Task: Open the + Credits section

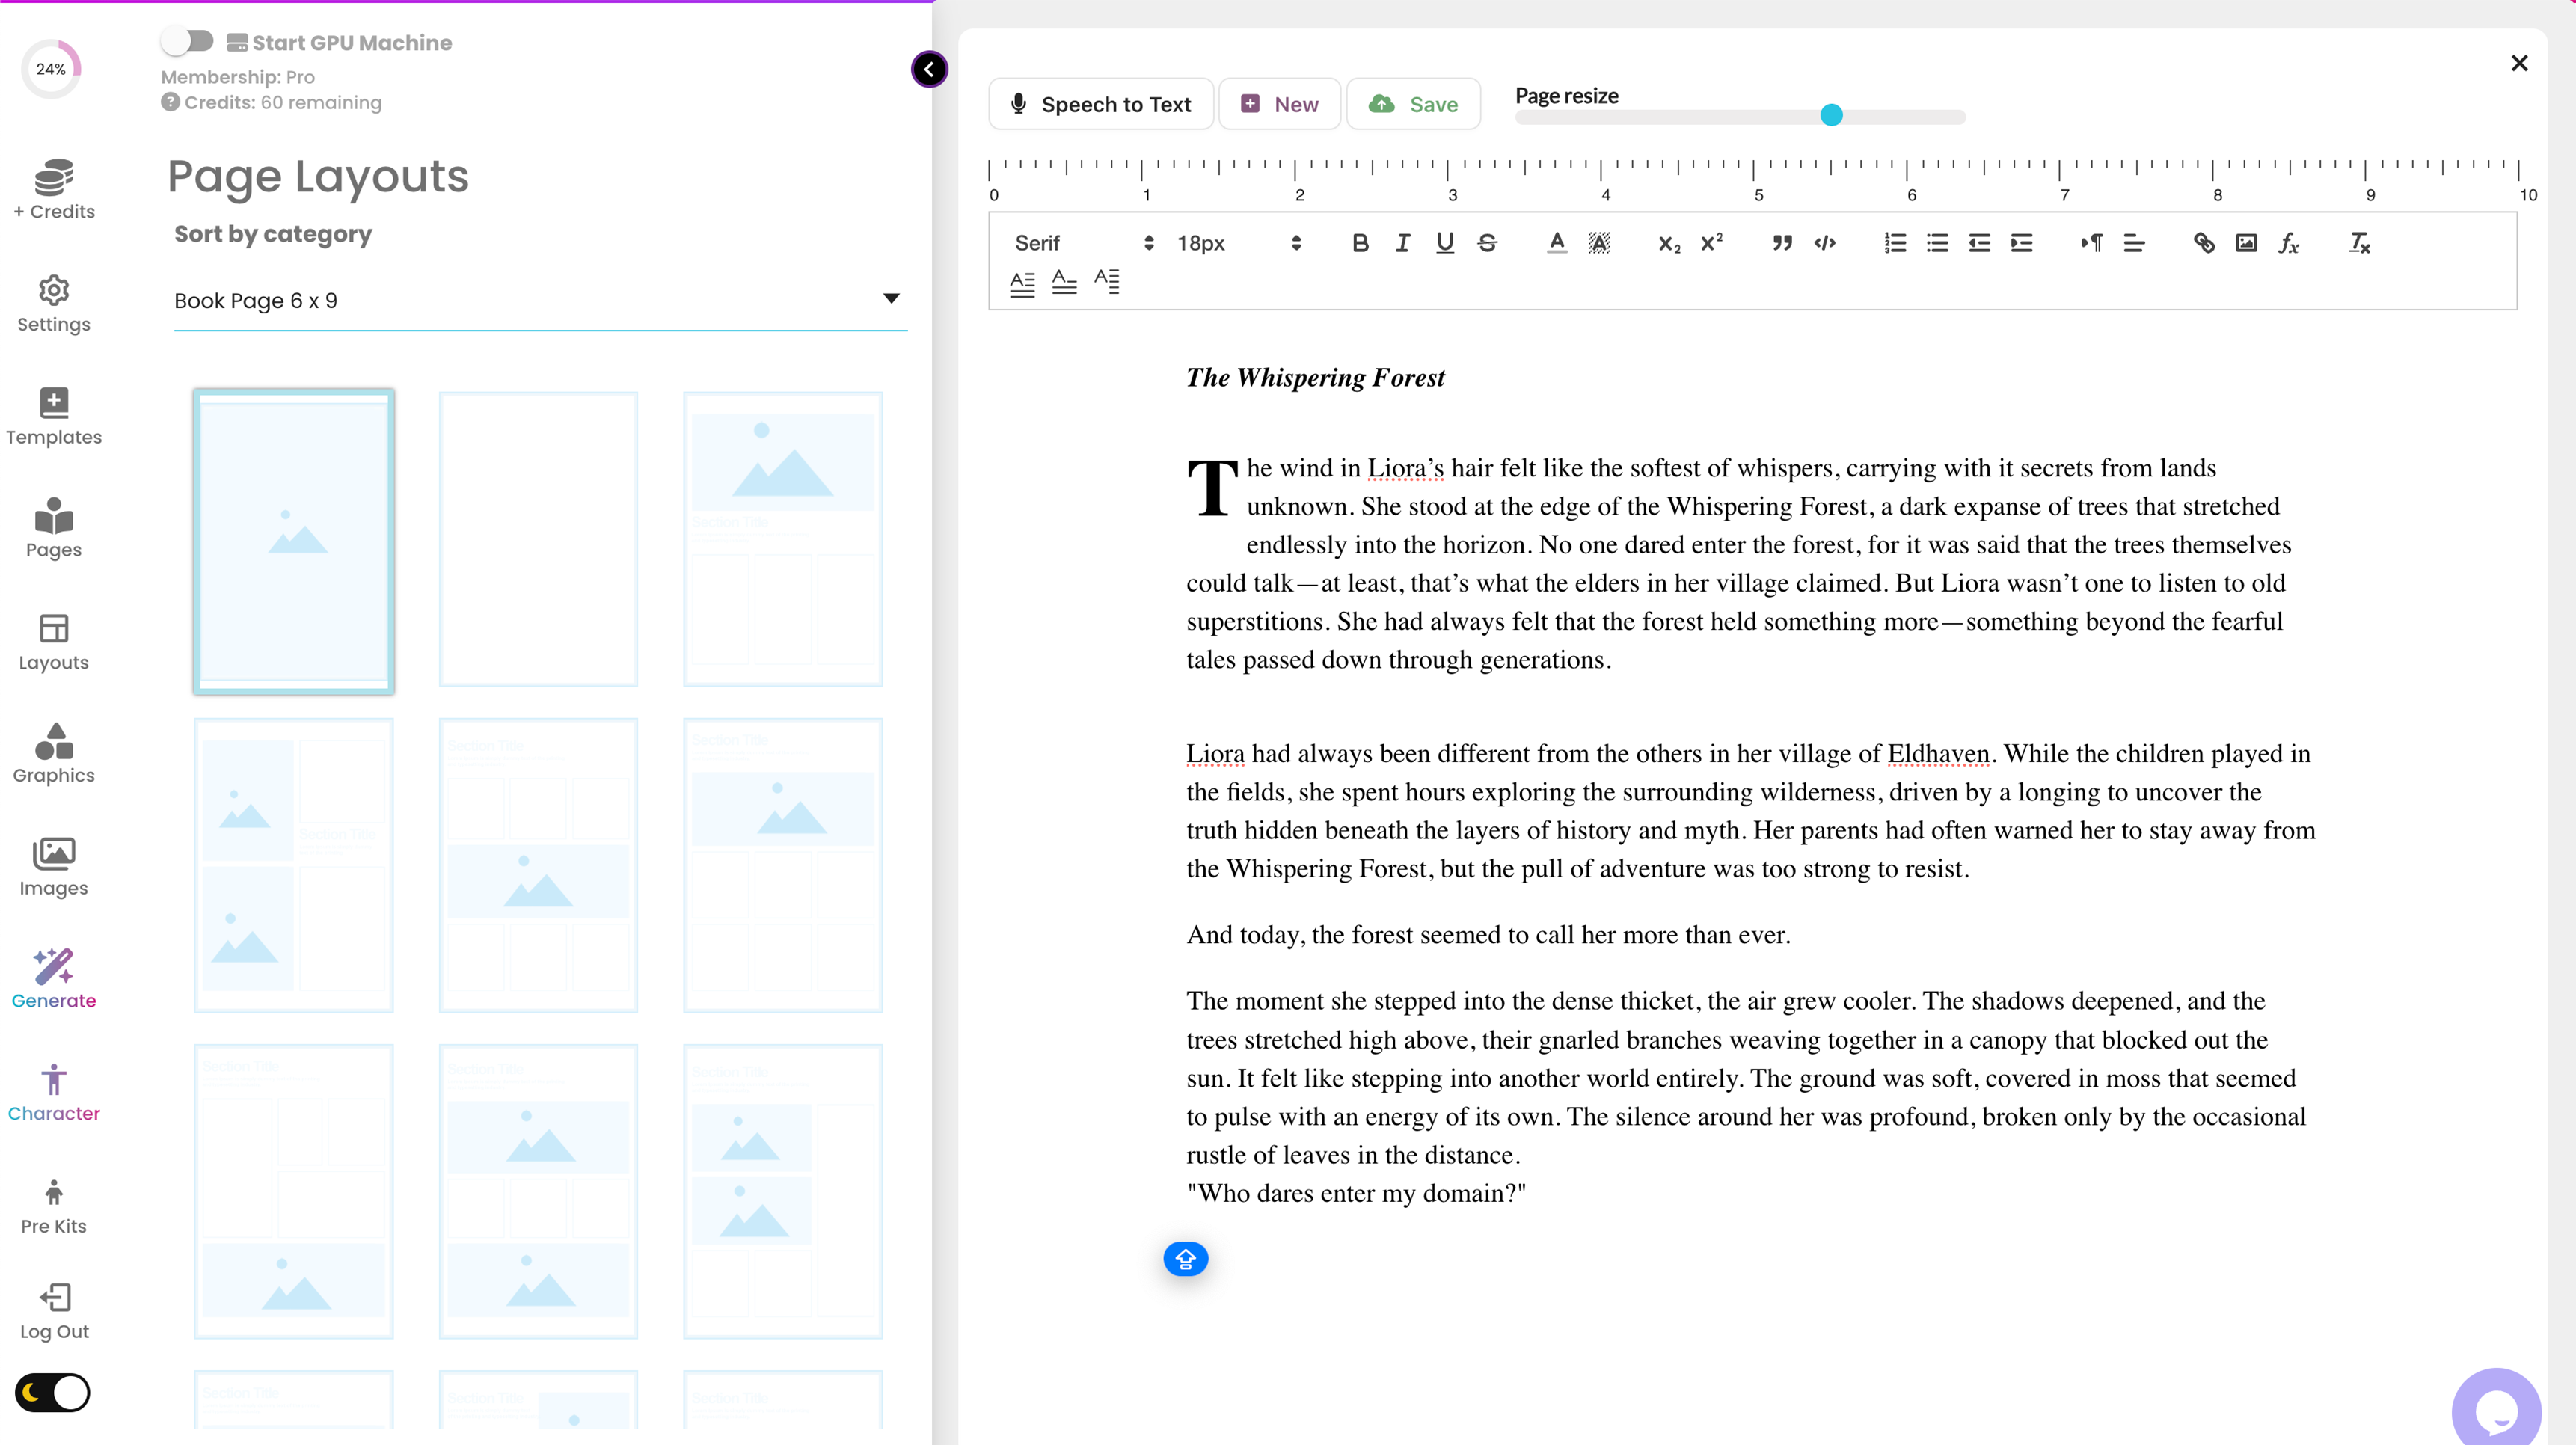Action: (x=54, y=190)
